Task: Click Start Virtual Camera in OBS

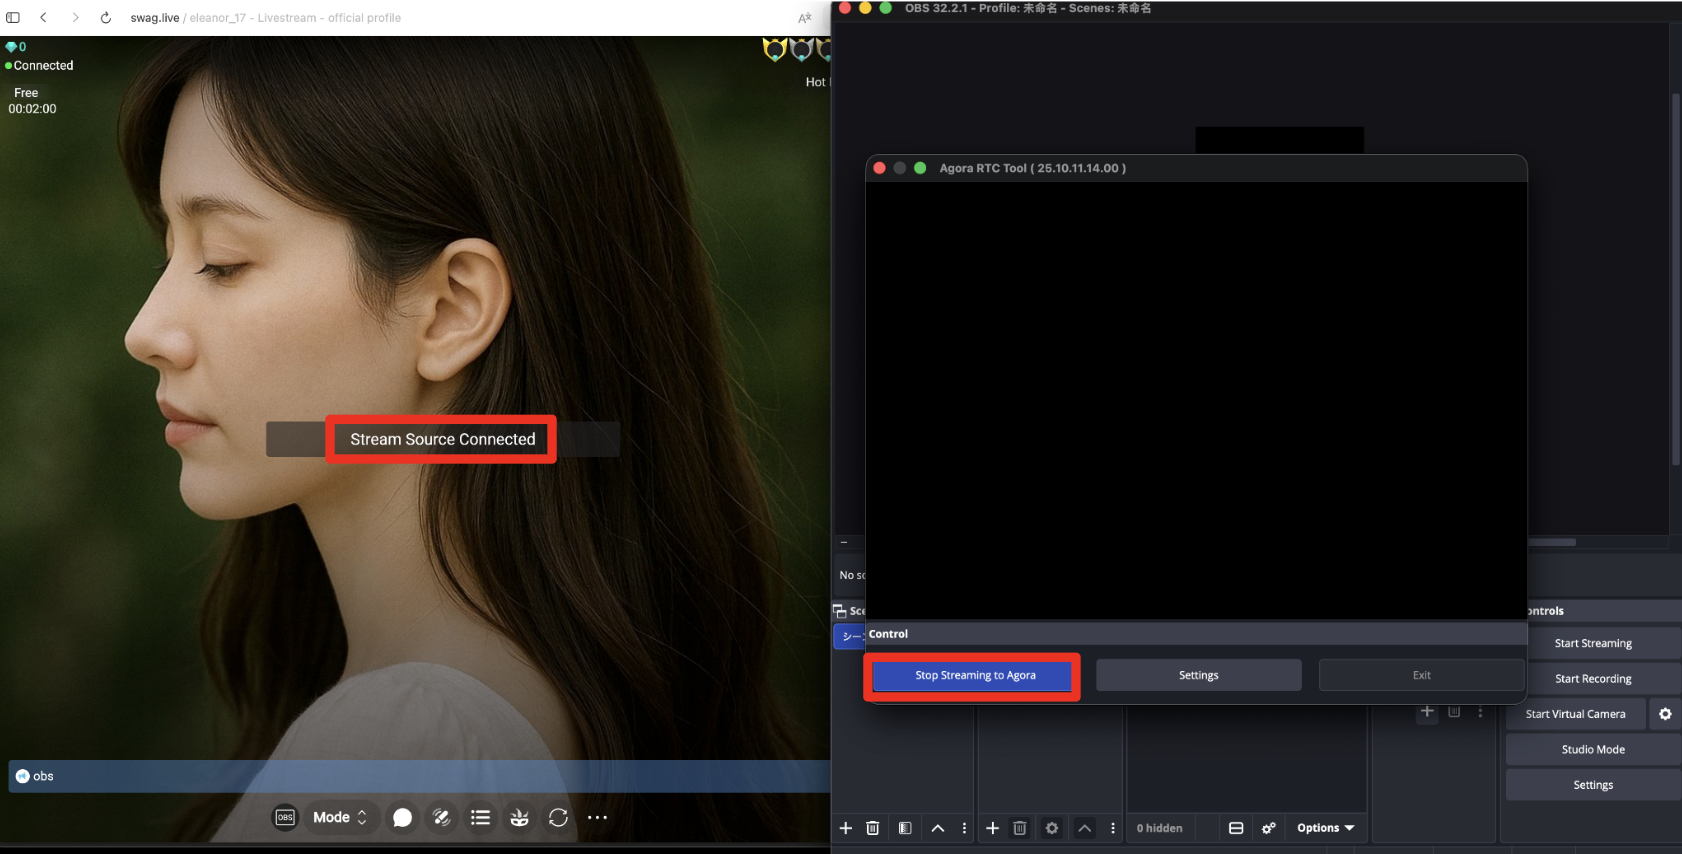Action: 1575,714
